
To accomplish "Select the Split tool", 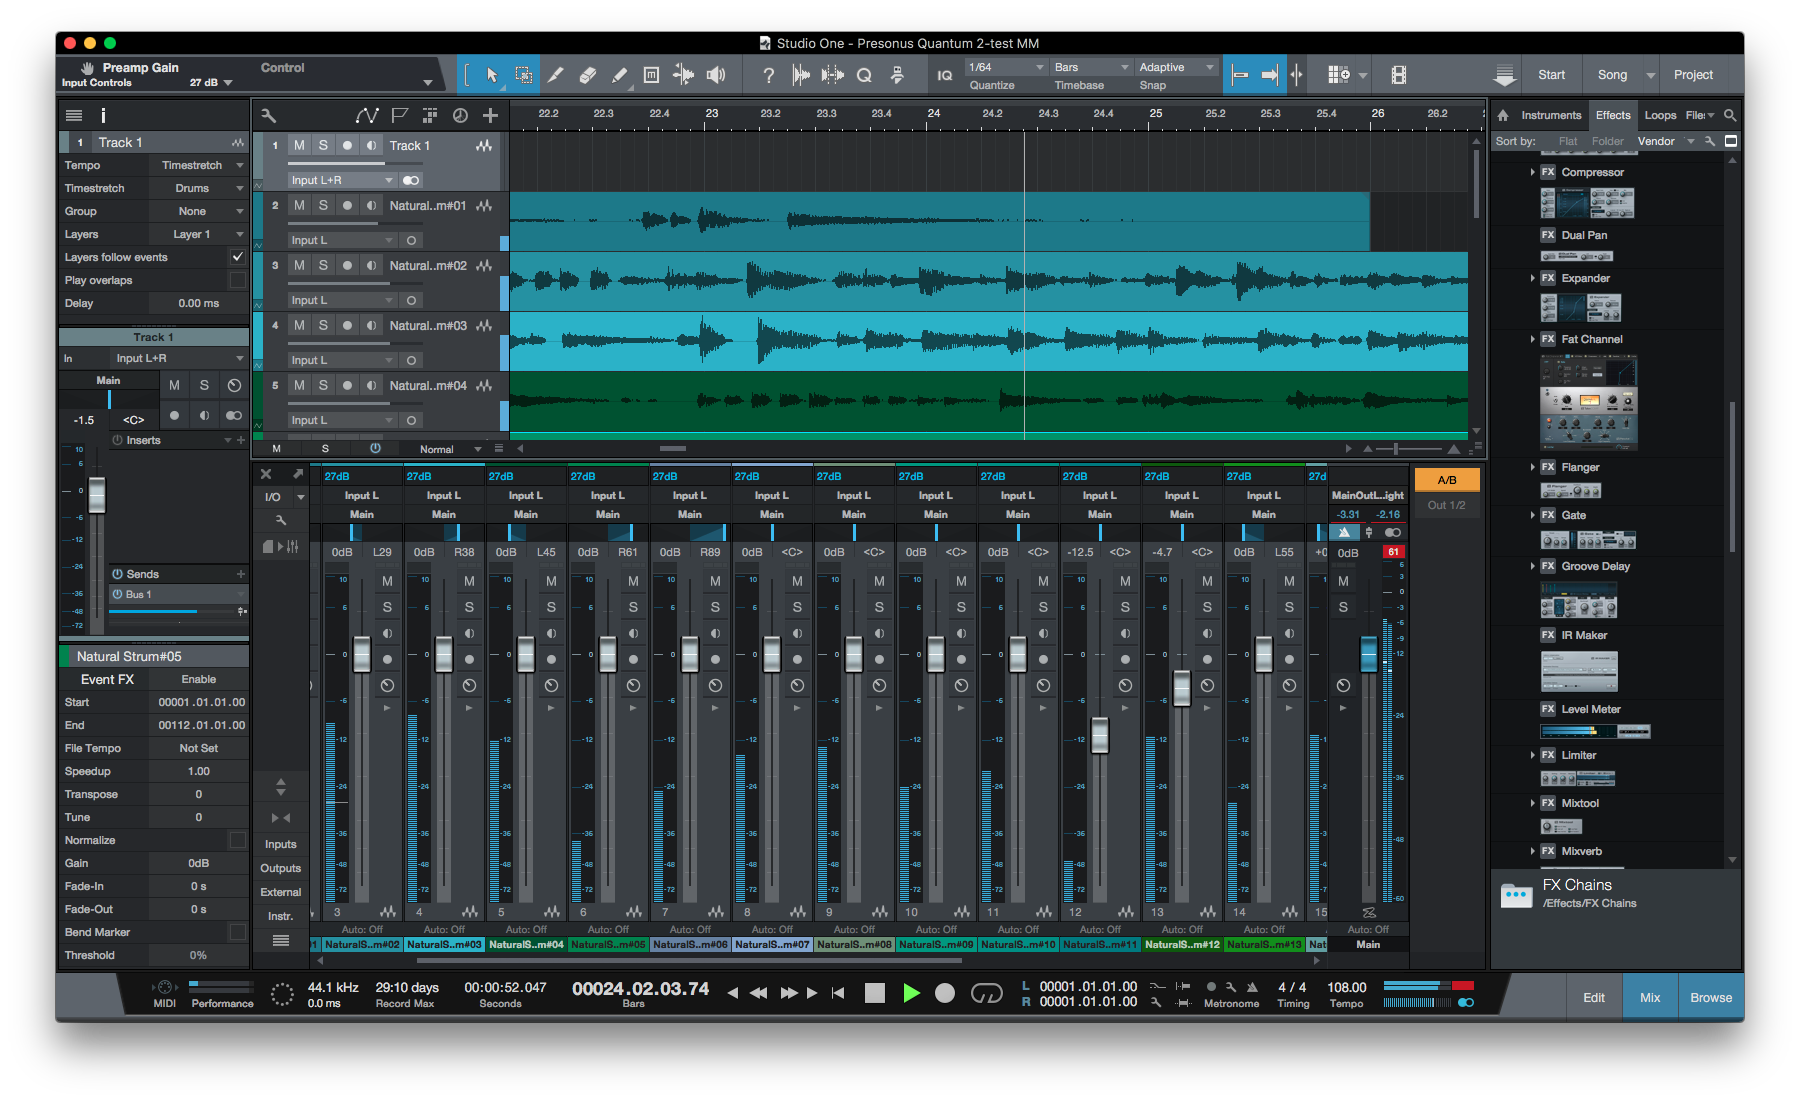I will pos(556,75).
